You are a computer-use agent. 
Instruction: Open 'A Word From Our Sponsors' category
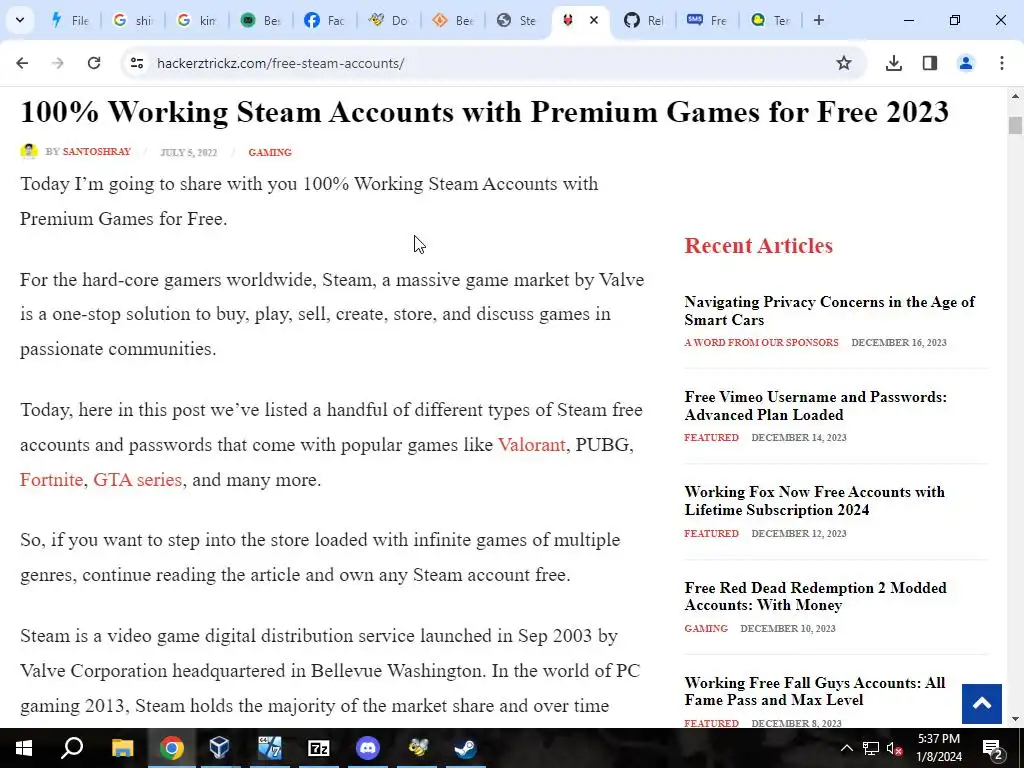(761, 342)
